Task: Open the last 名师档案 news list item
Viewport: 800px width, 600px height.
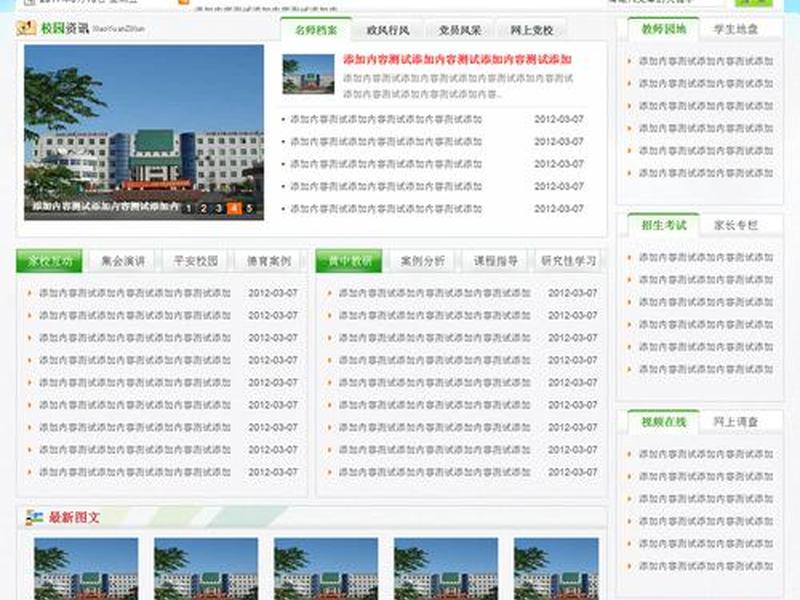Action: [x=386, y=209]
